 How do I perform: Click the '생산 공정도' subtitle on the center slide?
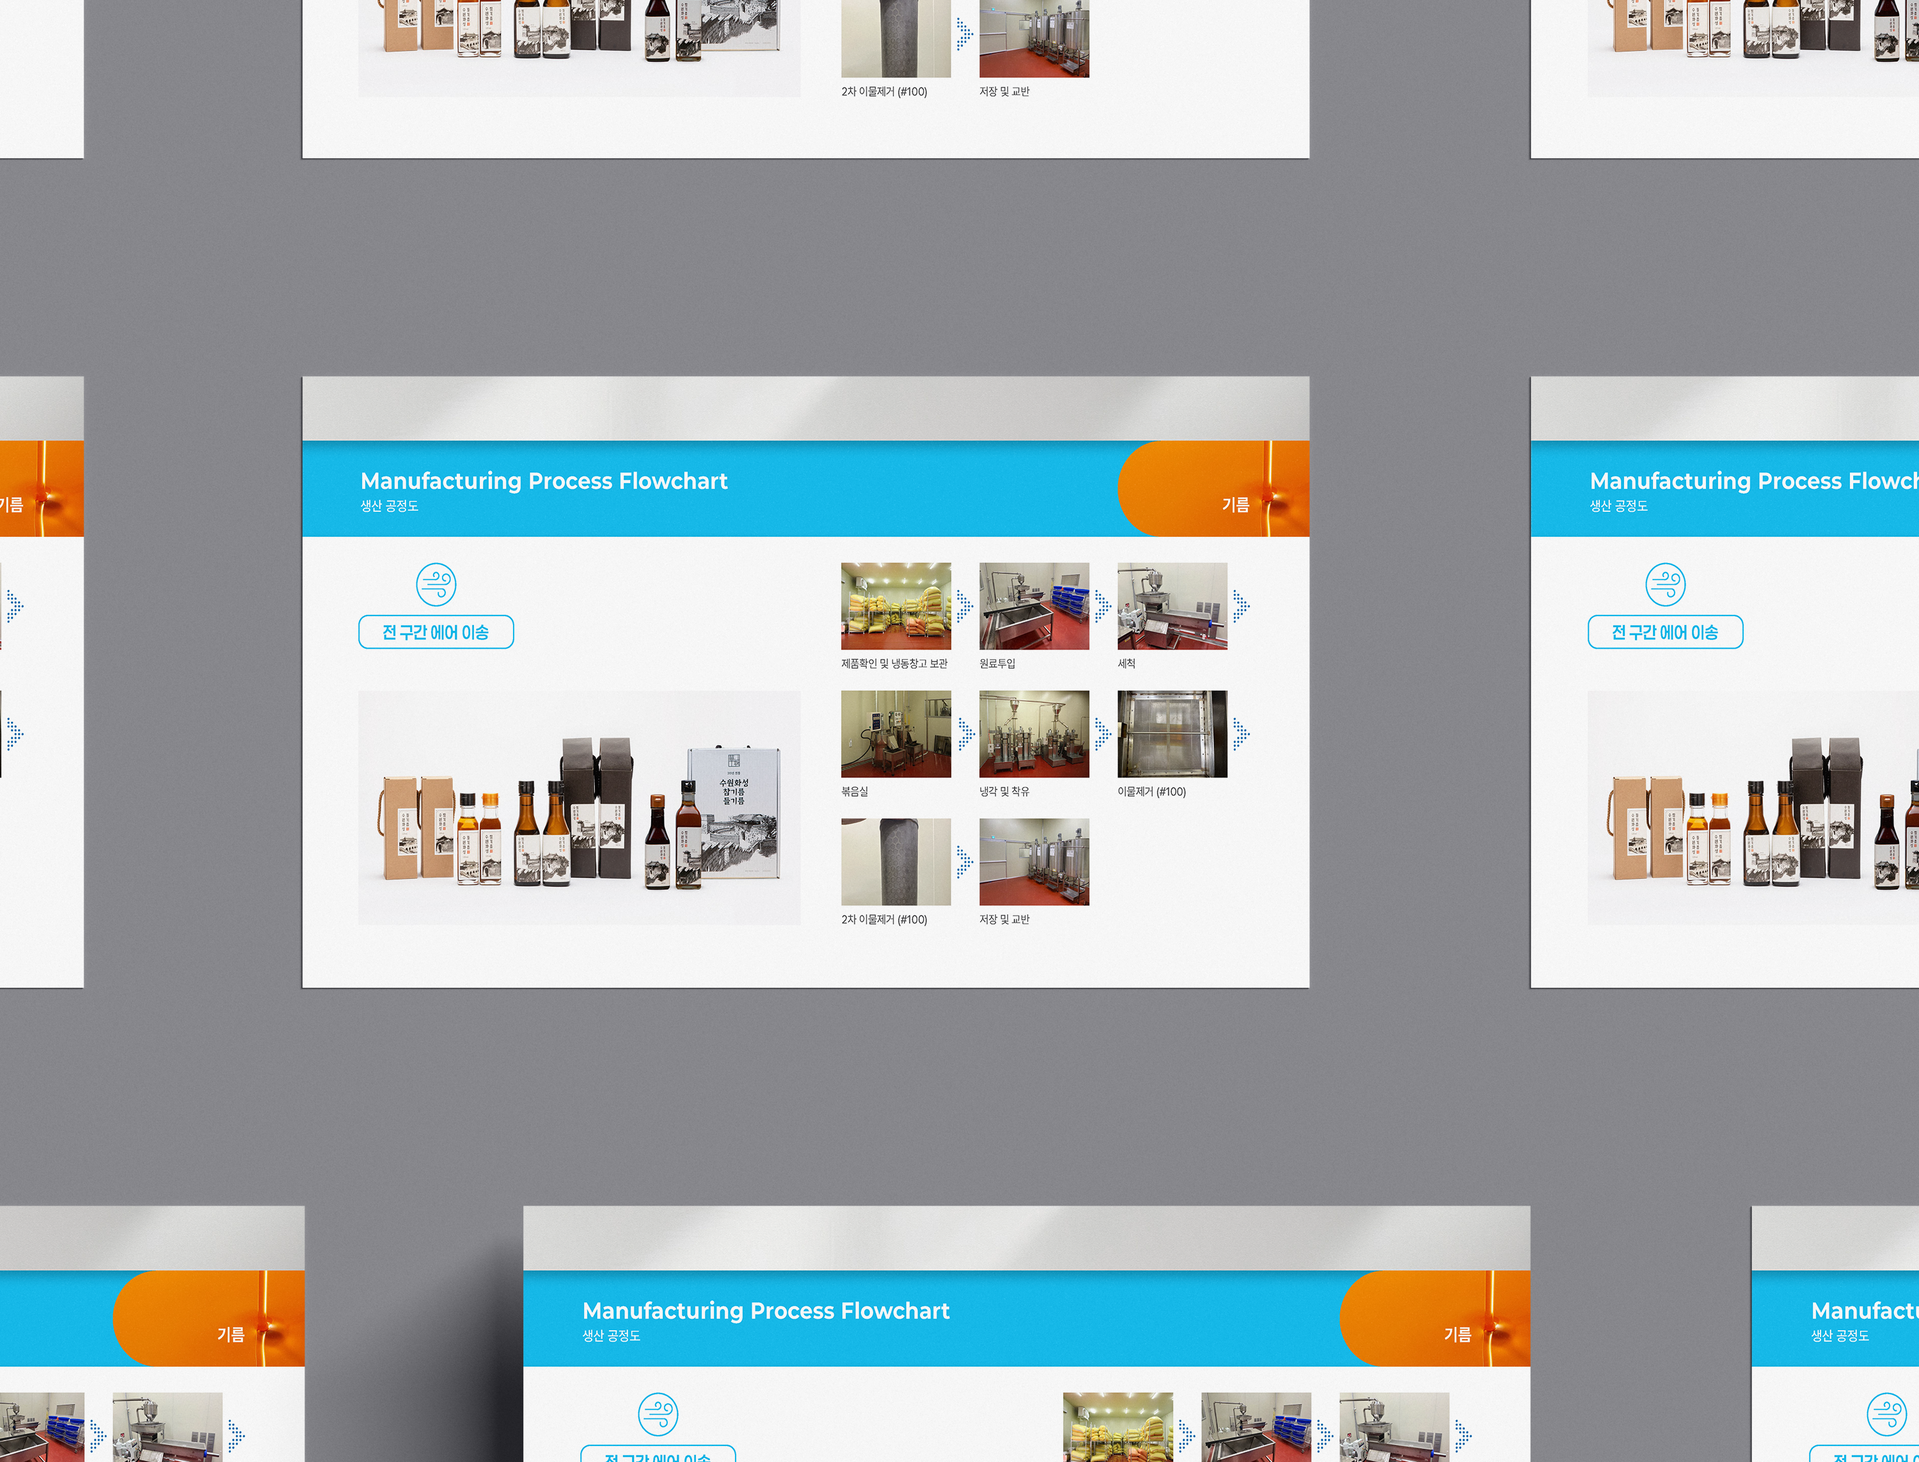click(389, 506)
